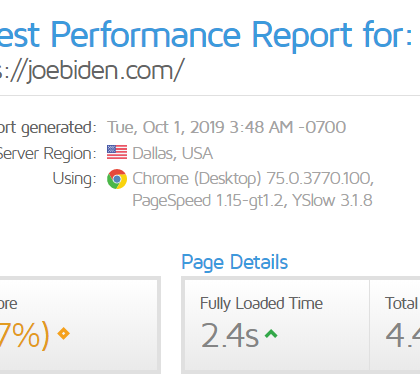Click the USA flag icon
Viewport: 420px width, 388px height.
(117, 152)
